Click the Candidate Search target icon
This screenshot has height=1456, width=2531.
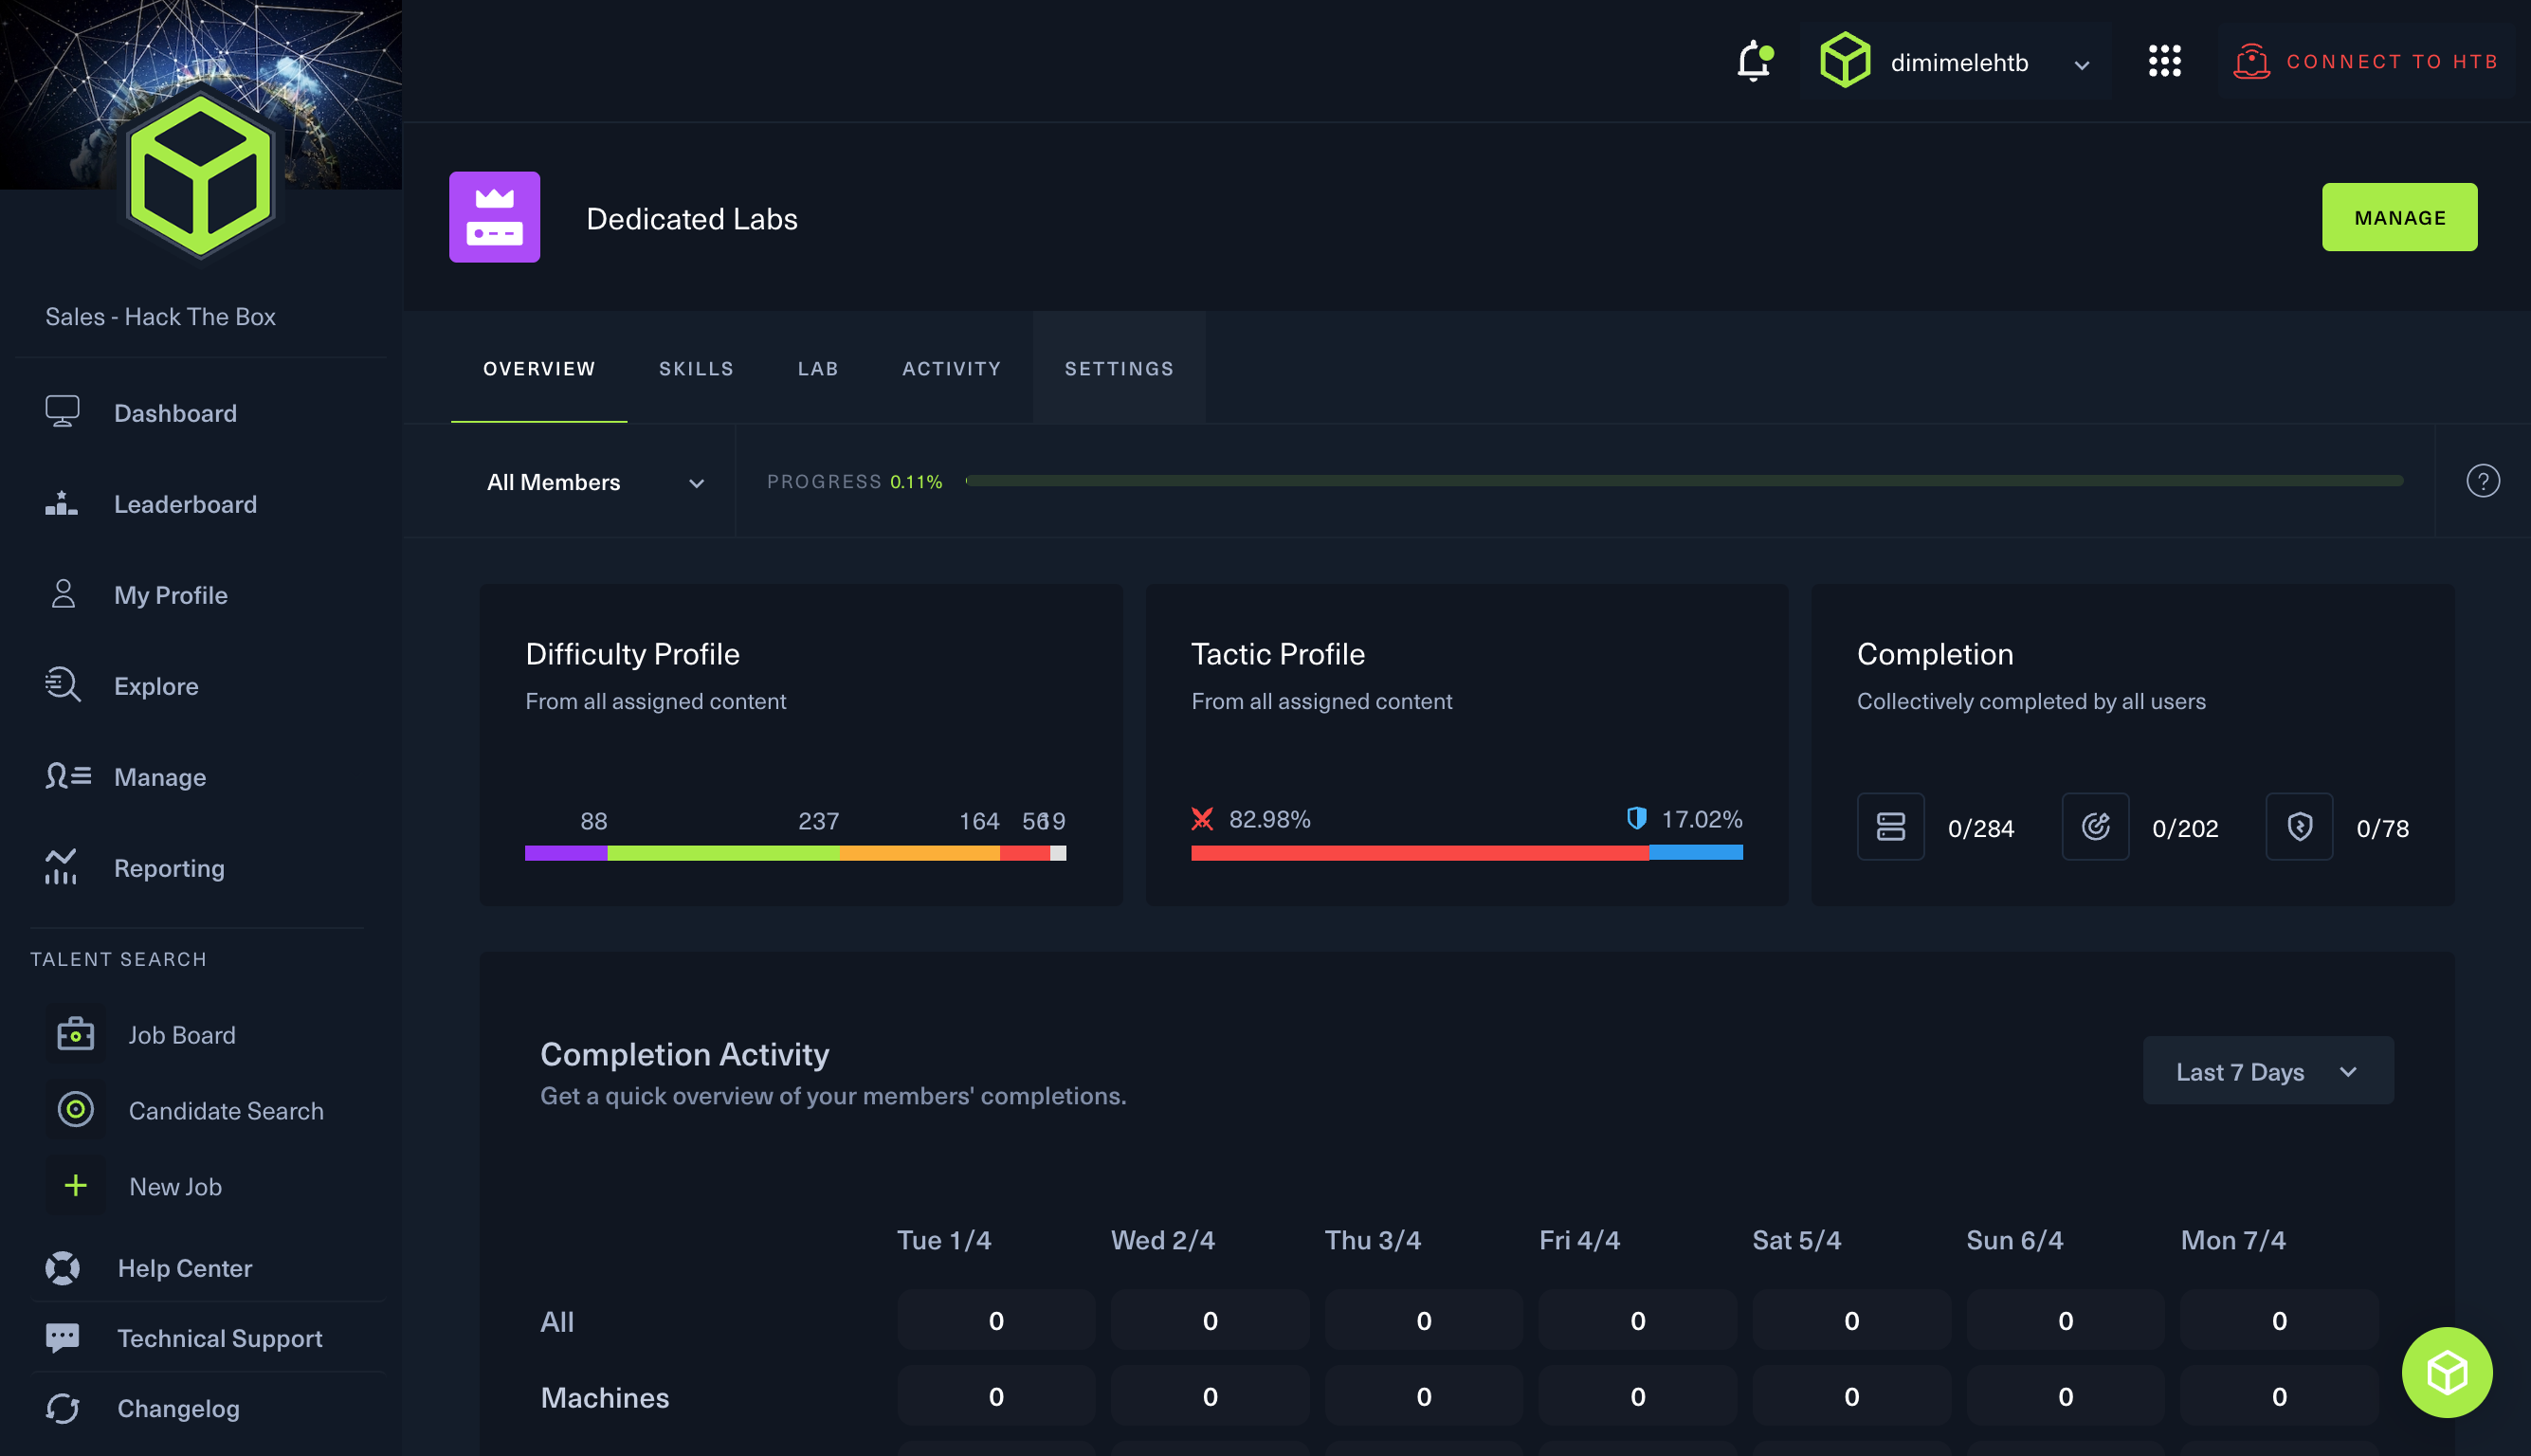[x=76, y=1110]
